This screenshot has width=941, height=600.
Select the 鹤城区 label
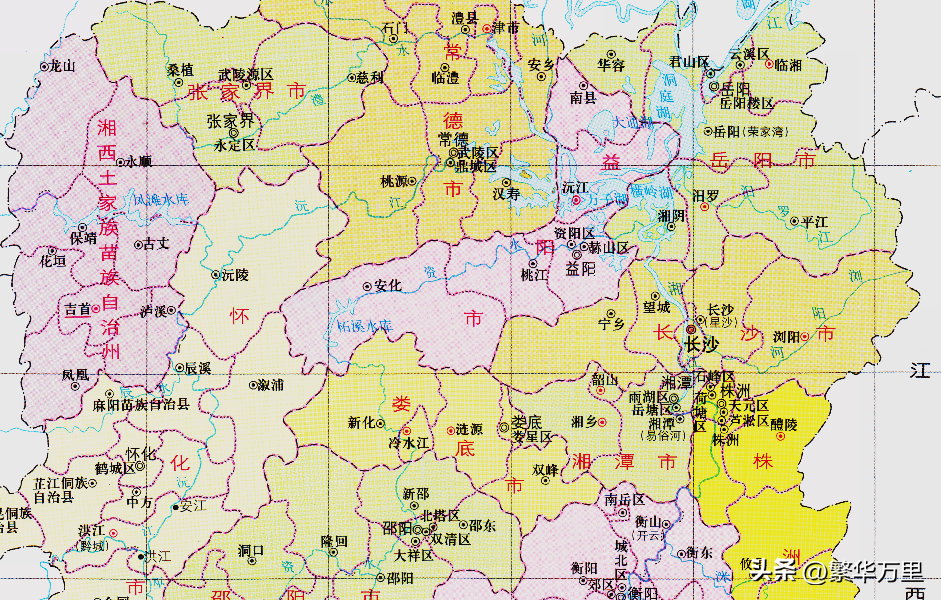(115, 467)
